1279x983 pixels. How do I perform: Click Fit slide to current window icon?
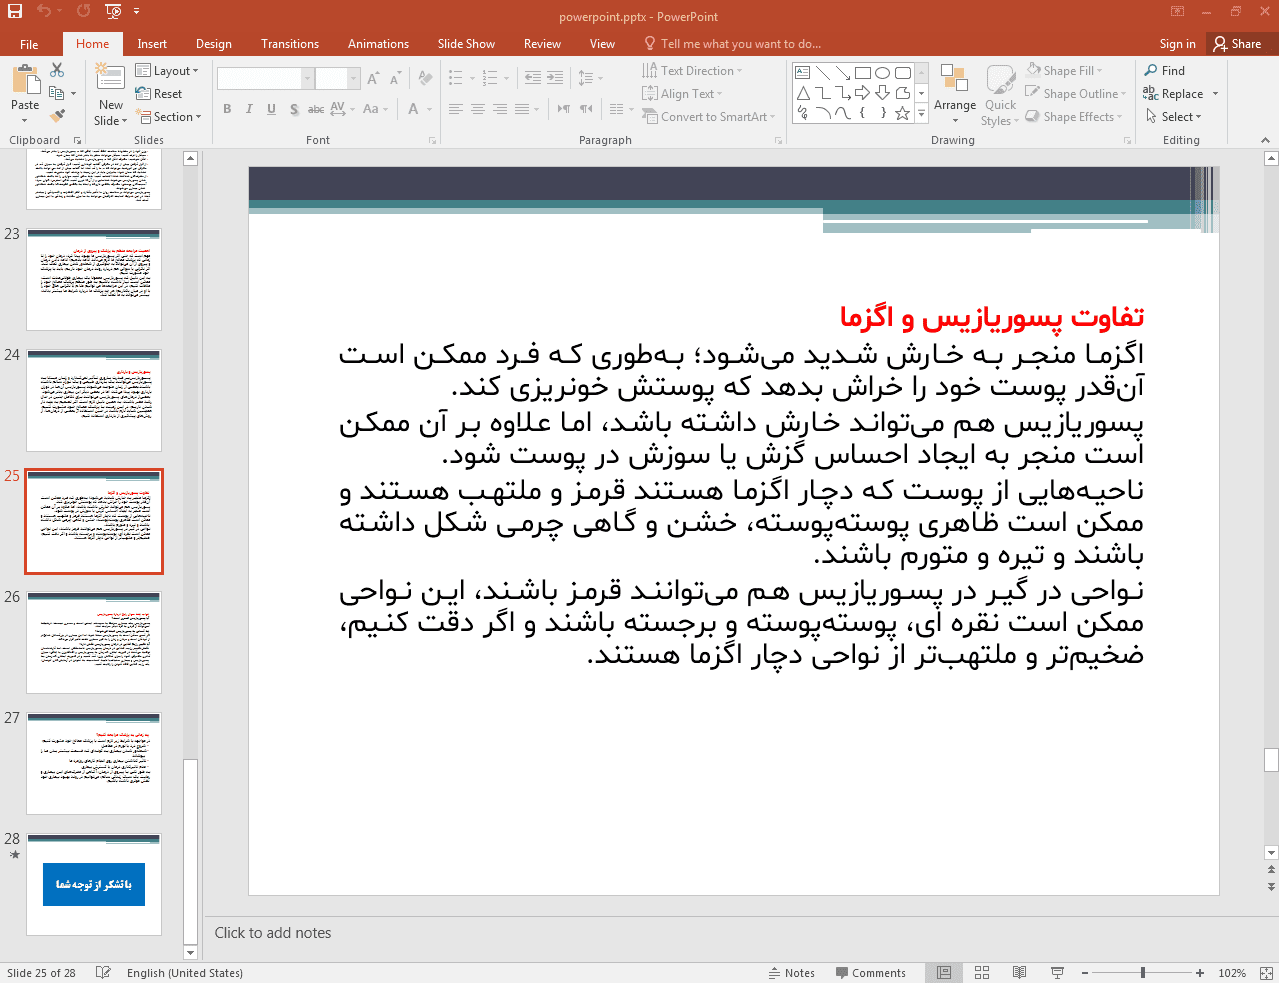point(1266,973)
